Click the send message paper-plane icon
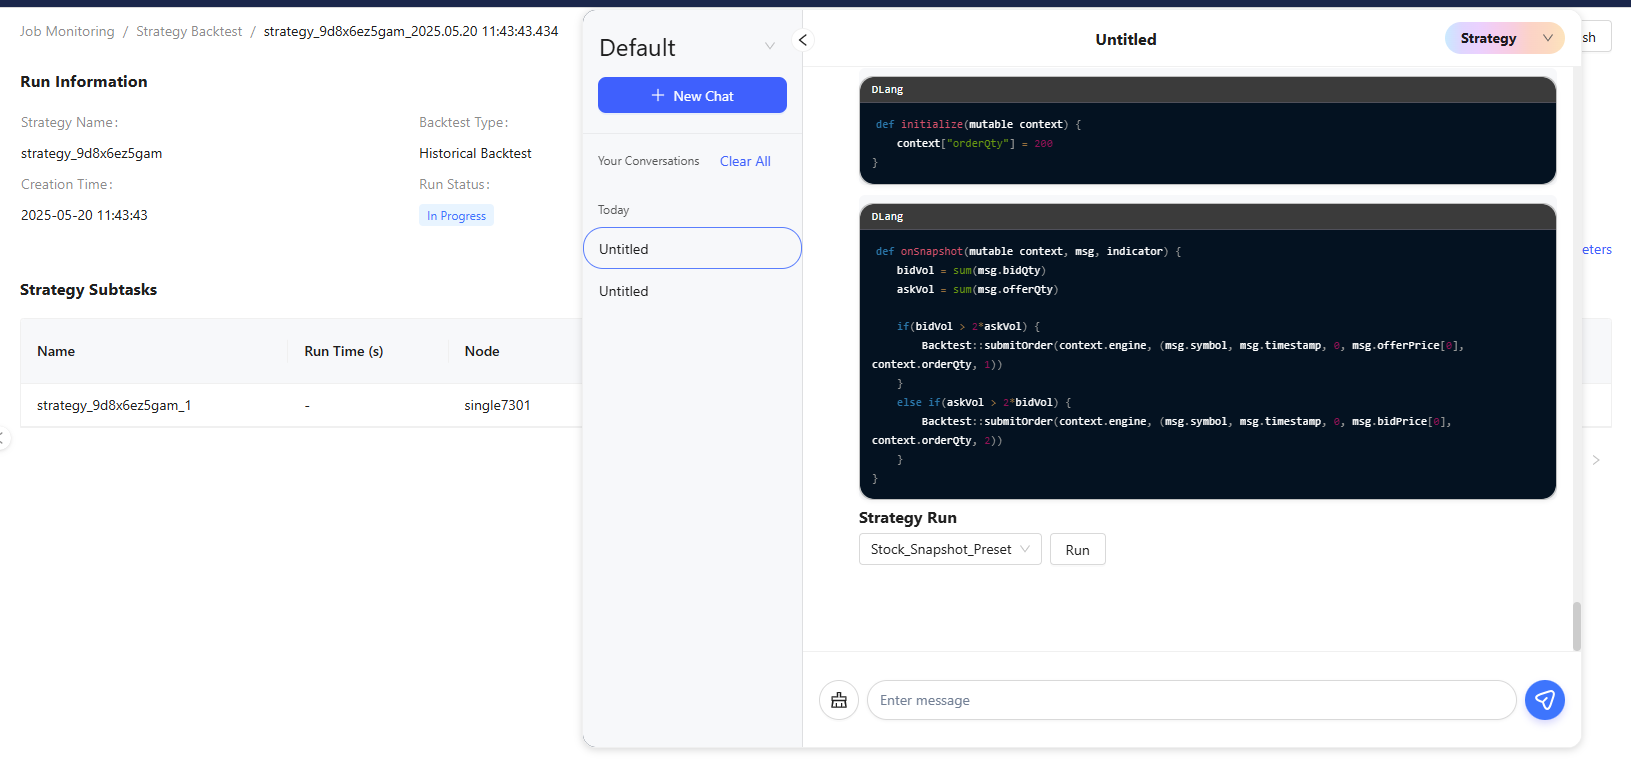The width and height of the screenshot is (1631, 781). 1545,700
